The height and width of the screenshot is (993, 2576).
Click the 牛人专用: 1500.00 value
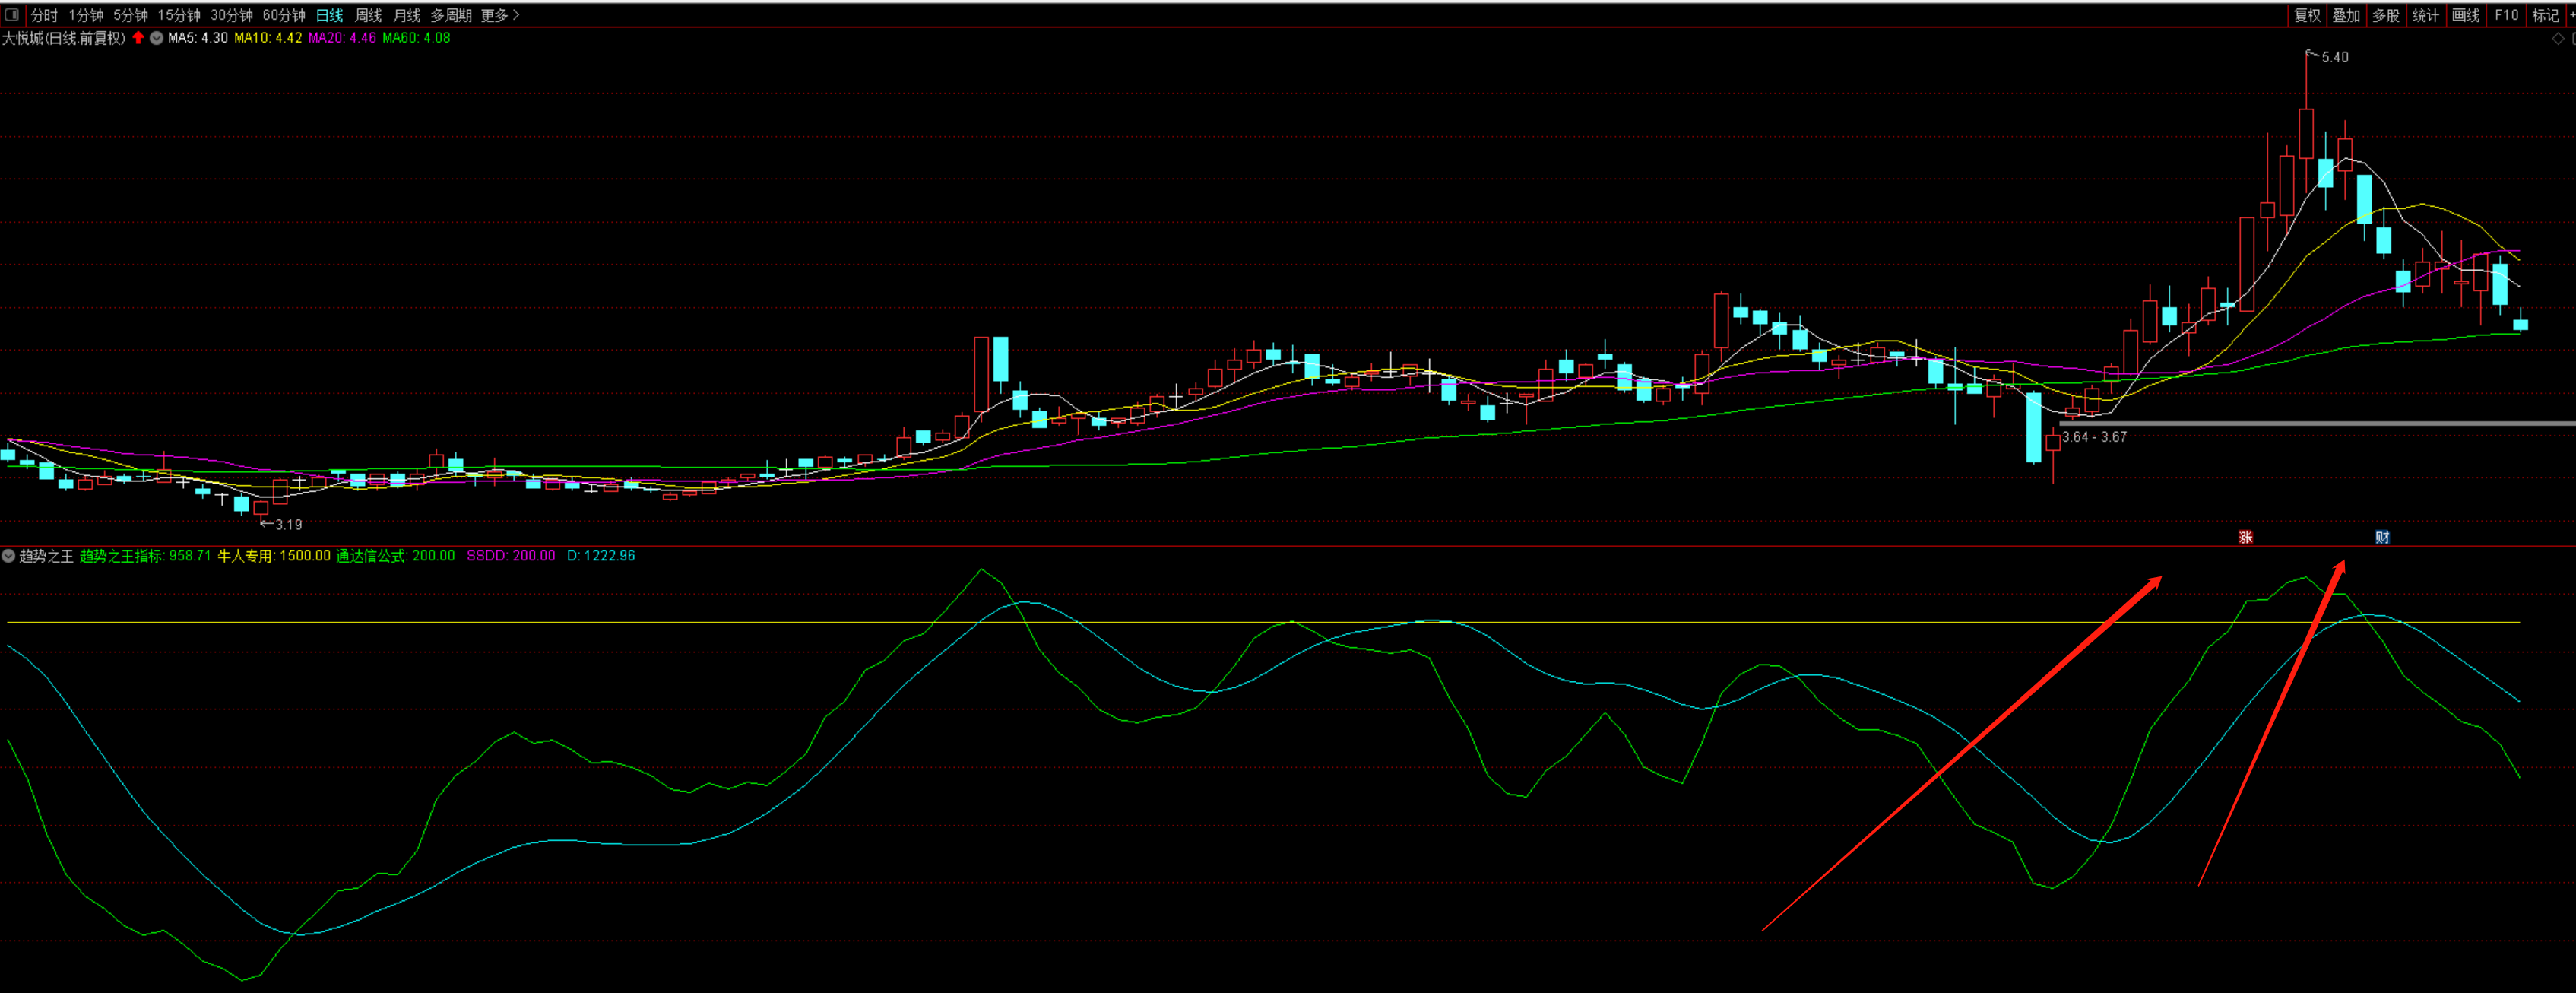(274, 556)
